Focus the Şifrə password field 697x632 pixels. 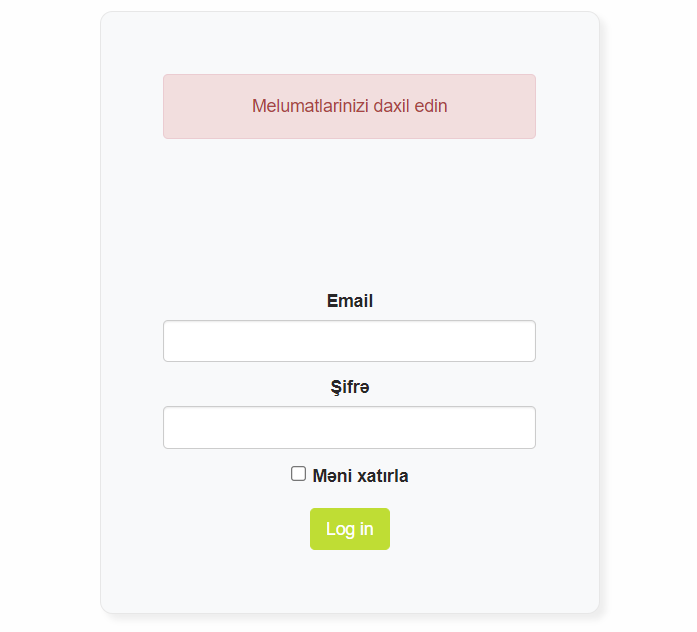coord(349,427)
